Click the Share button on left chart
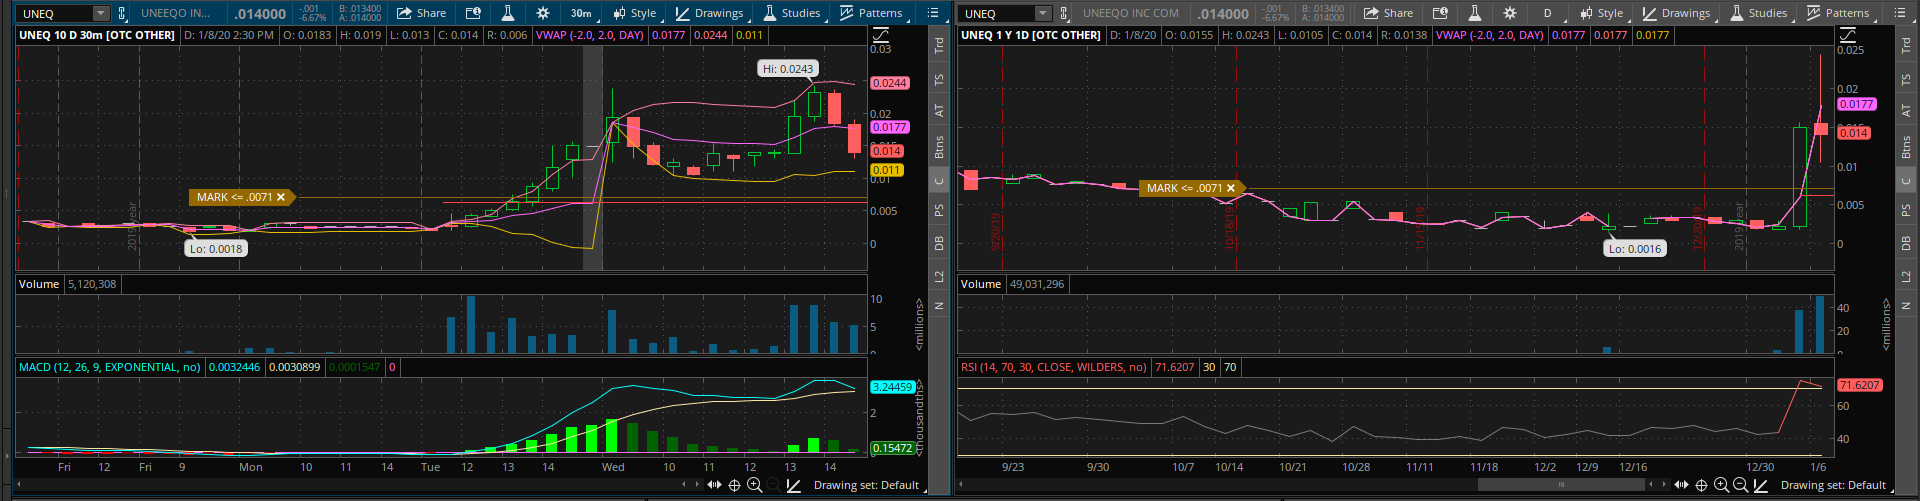The image size is (1920, 501). point(422,13)
